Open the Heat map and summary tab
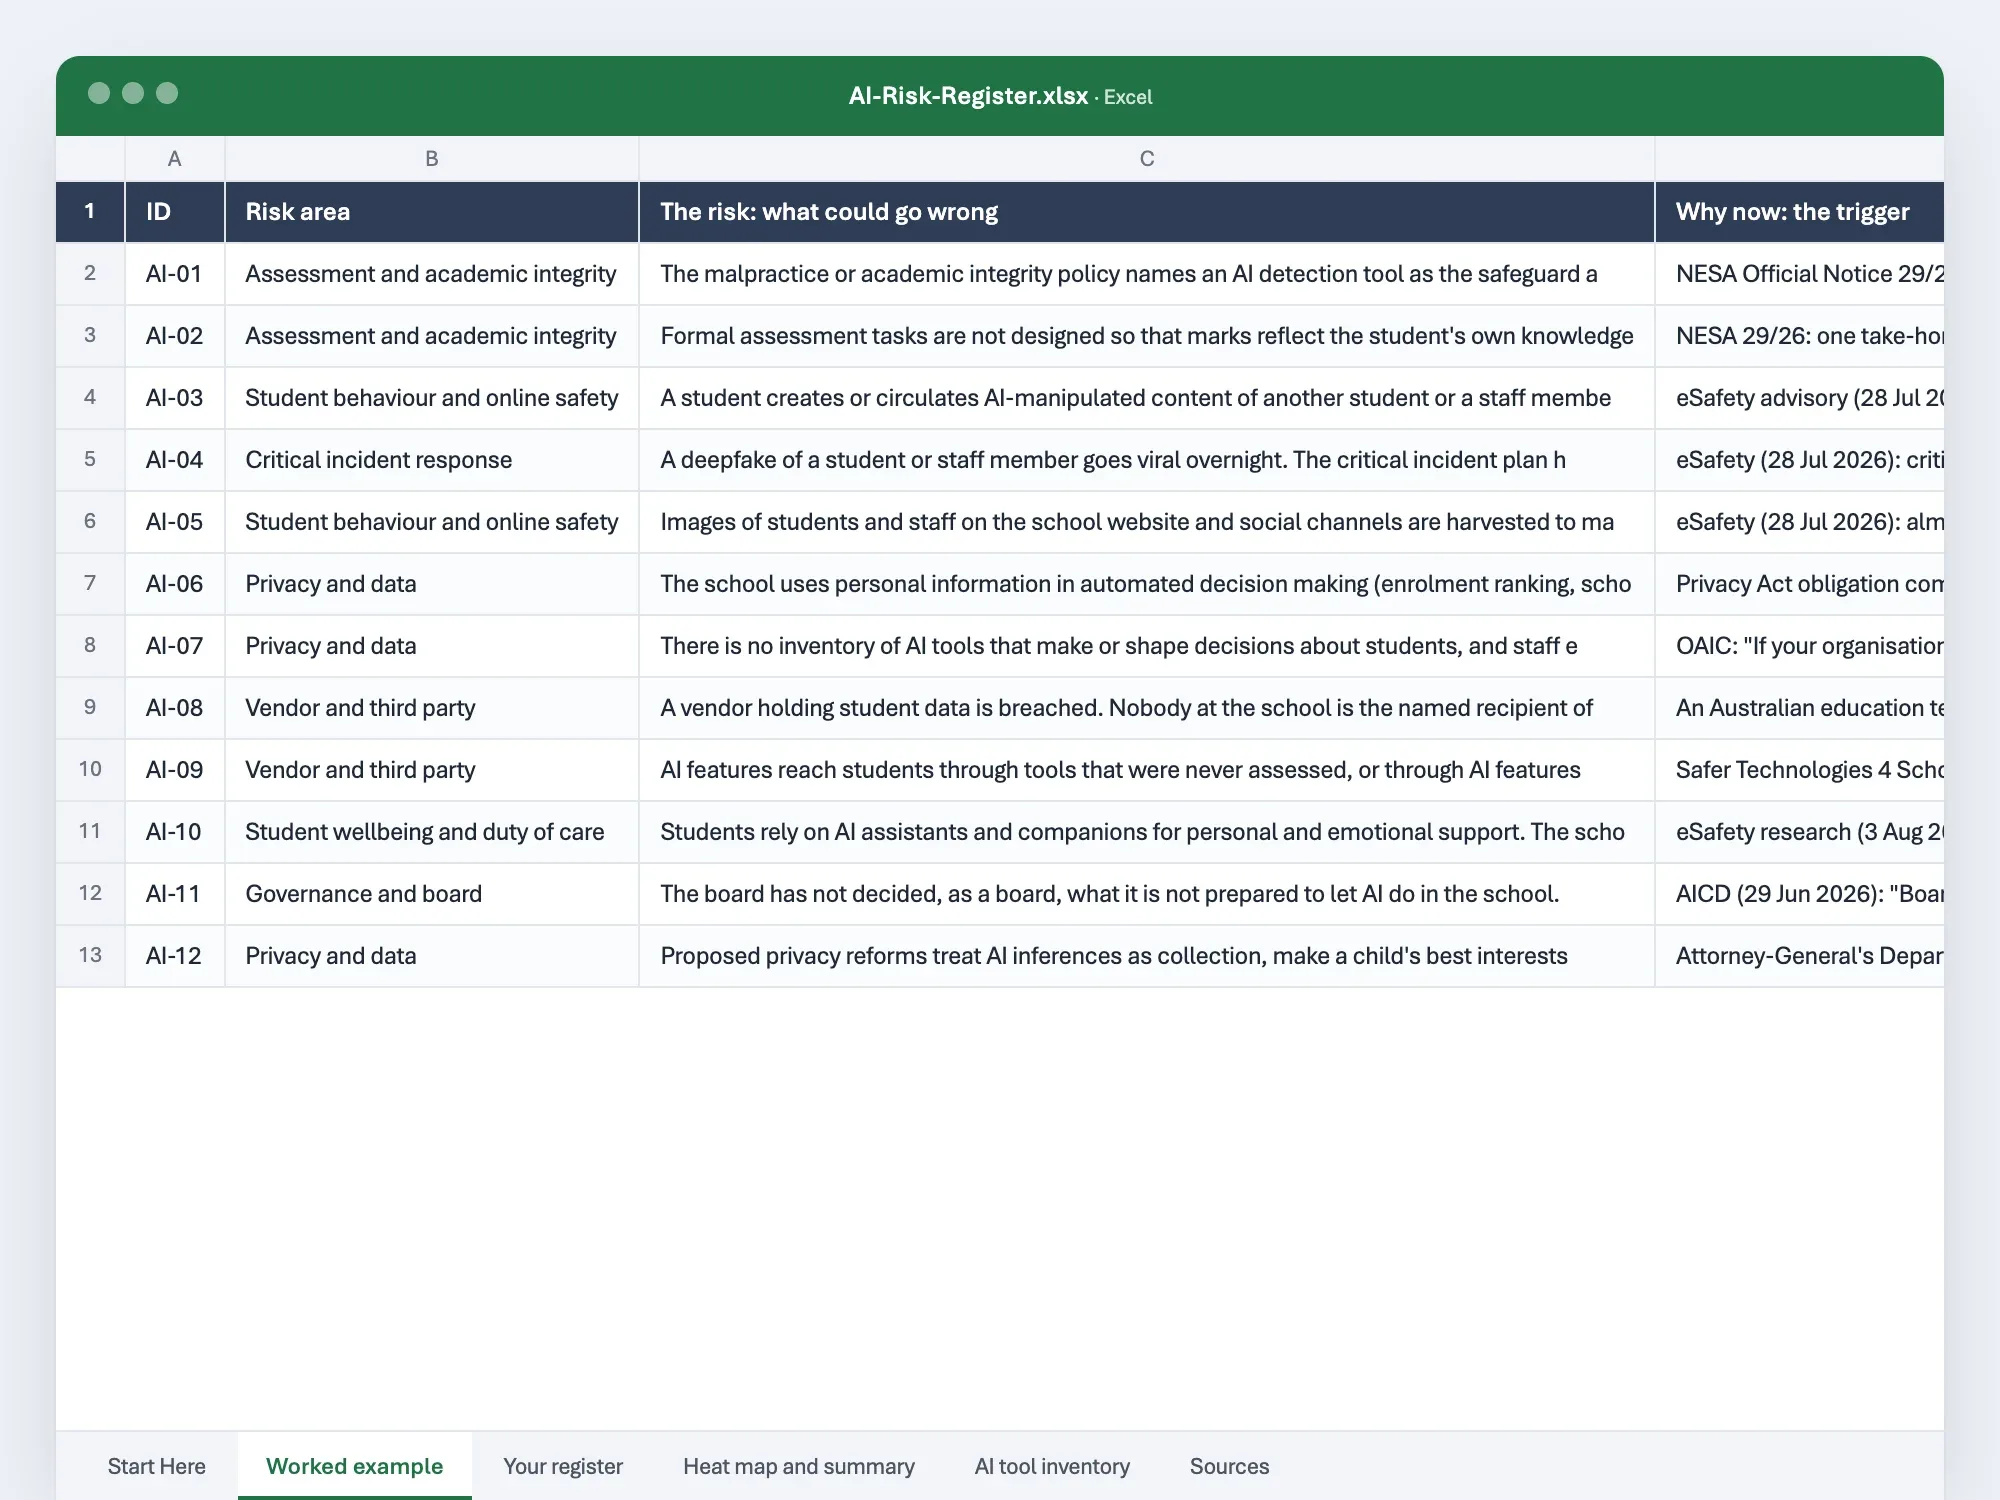The width and height of the screenshot is (2000, 1500). (798, 1466)
